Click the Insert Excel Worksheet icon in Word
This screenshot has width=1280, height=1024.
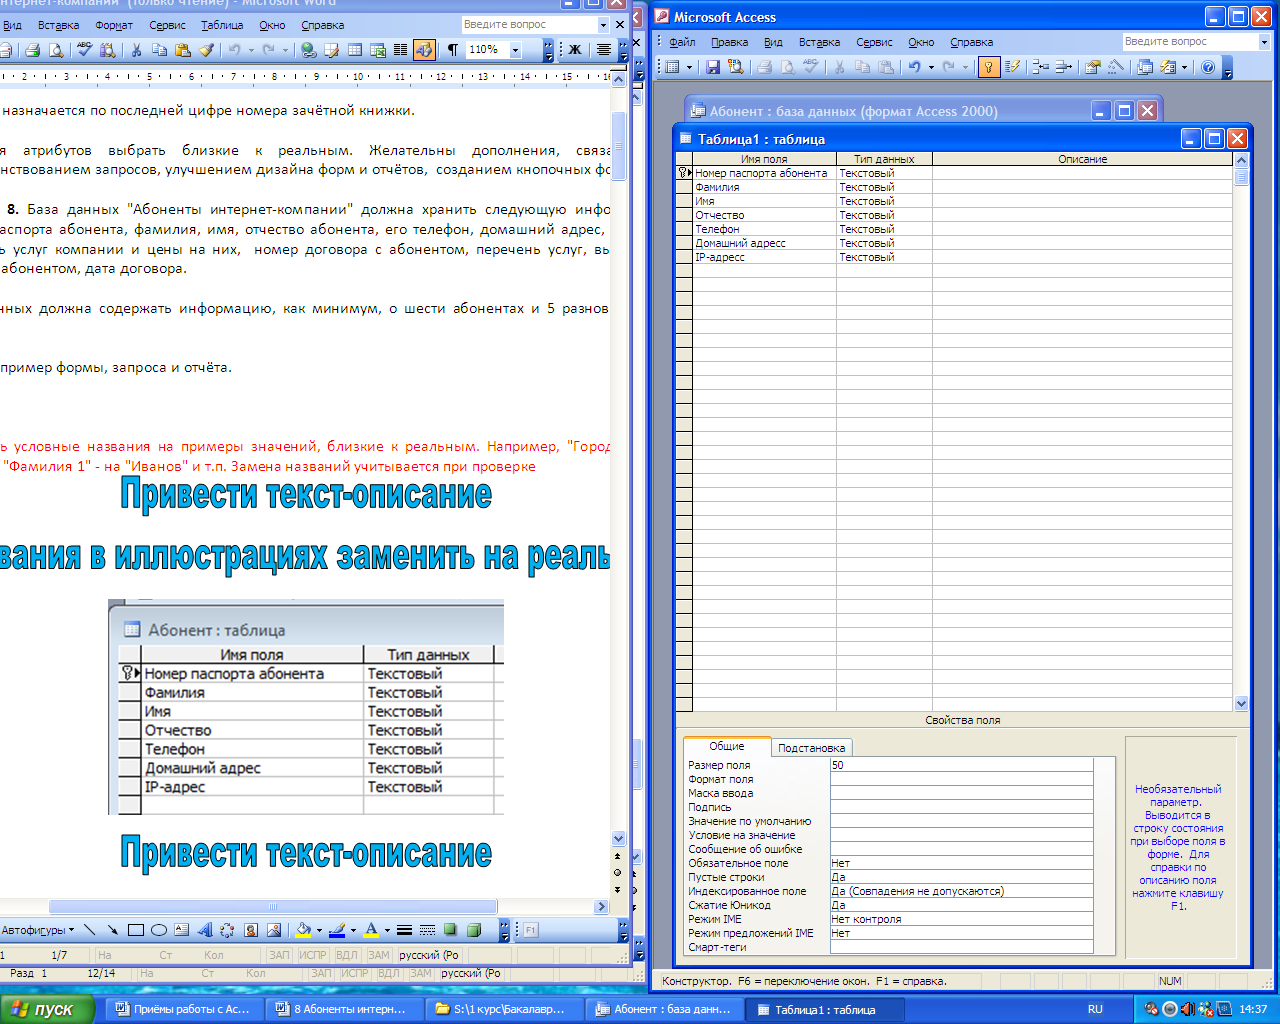[x=378, y=49]
